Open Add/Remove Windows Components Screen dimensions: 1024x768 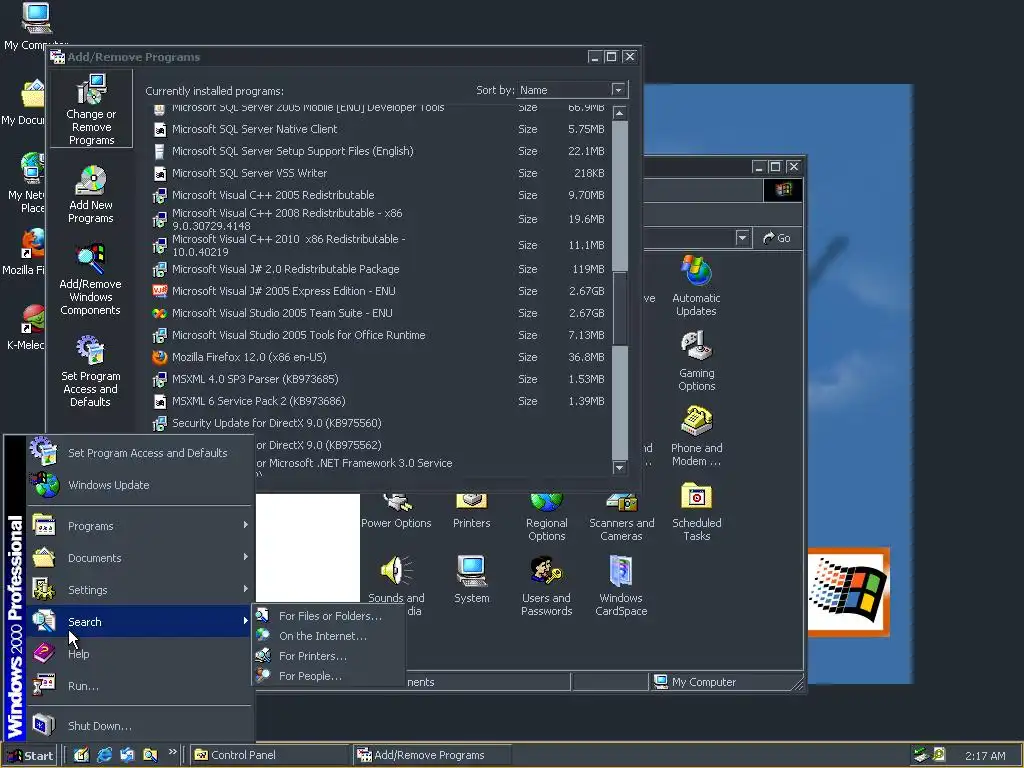coord(91,280)
